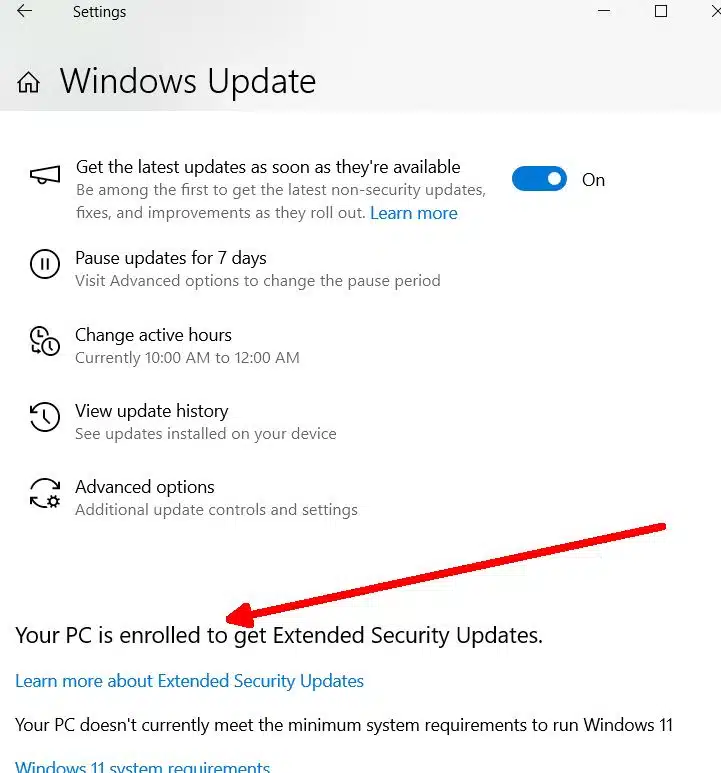Open Change active hours setting

pos(153,335)
